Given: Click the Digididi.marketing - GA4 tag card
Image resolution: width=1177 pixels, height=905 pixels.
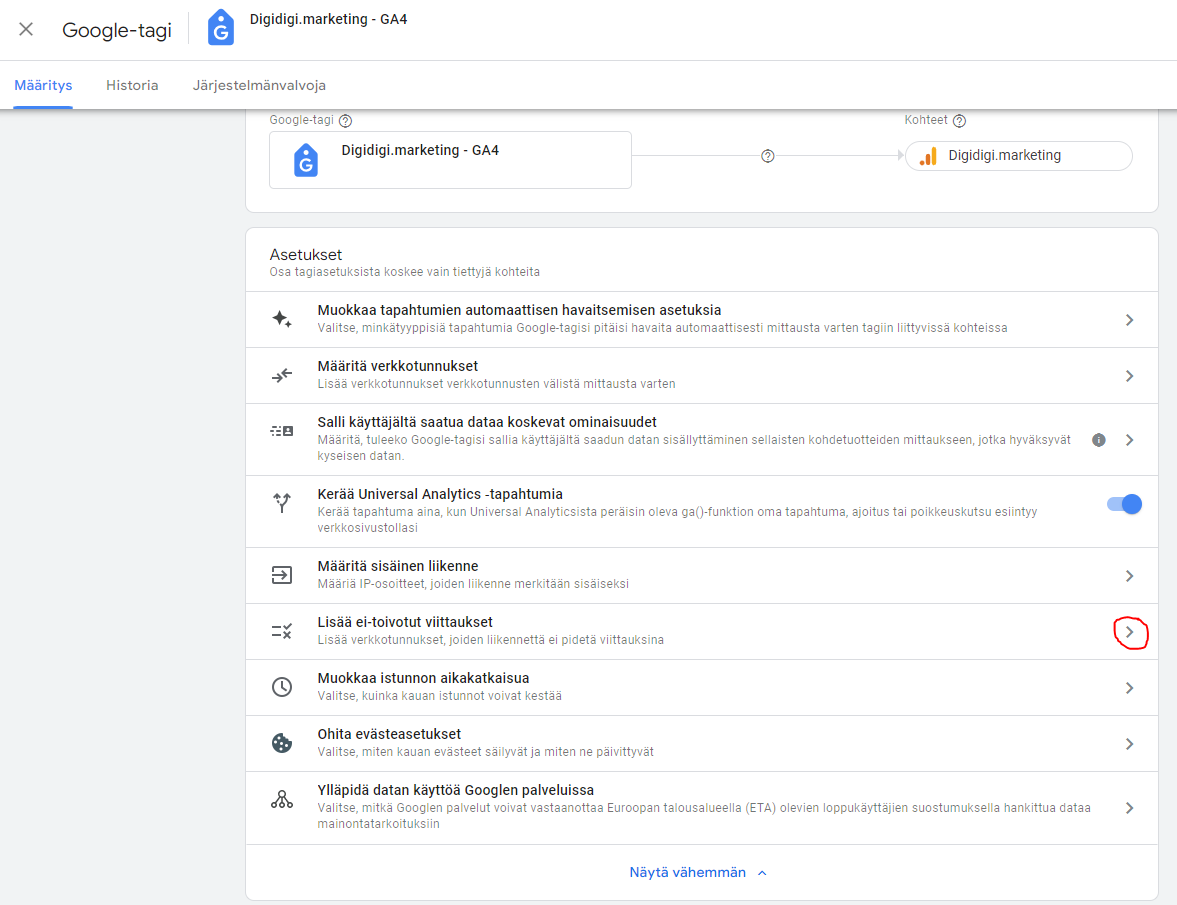Looking at the screenshot, I should click(x=450, y=160).
